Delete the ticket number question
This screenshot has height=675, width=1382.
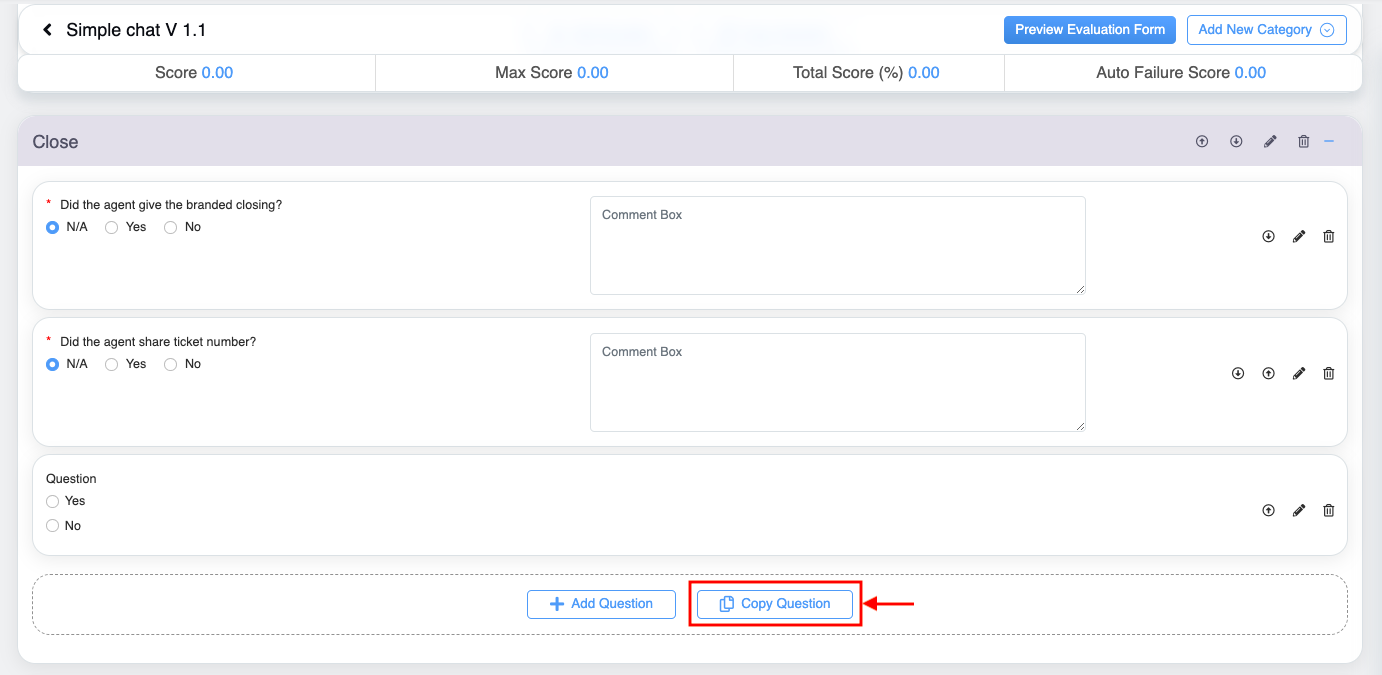(1328, 374)
